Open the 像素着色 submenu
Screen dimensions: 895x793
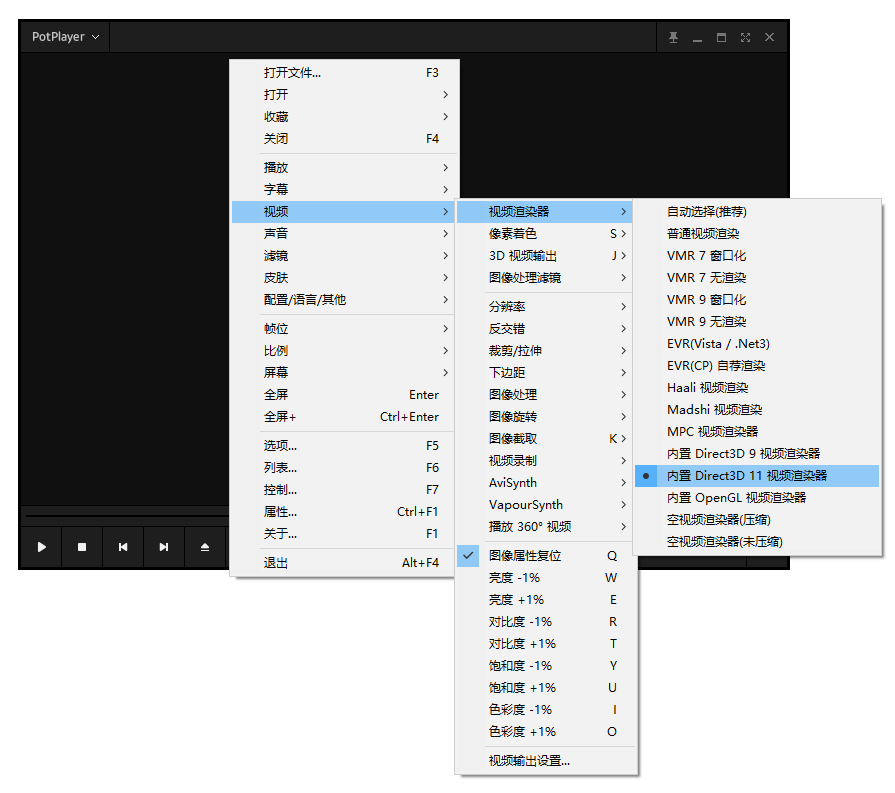546,234
